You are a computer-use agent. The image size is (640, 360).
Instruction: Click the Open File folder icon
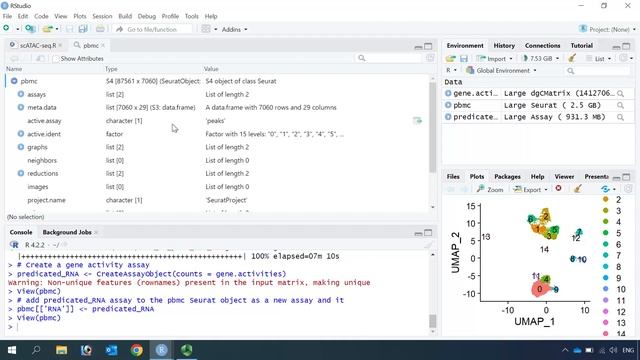tap(48, 29)
